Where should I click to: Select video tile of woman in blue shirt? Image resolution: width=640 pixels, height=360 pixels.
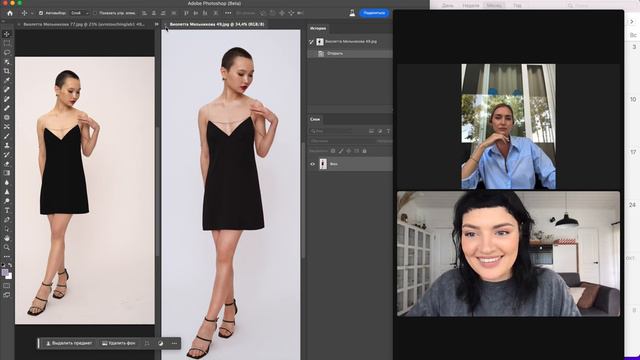[508, 127]
